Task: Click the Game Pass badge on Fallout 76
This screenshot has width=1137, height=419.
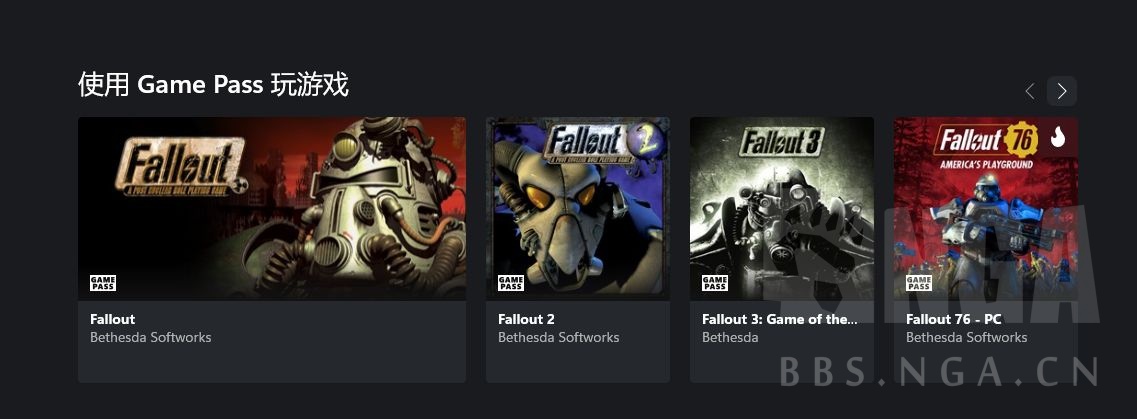Action: tap(919, 283)
